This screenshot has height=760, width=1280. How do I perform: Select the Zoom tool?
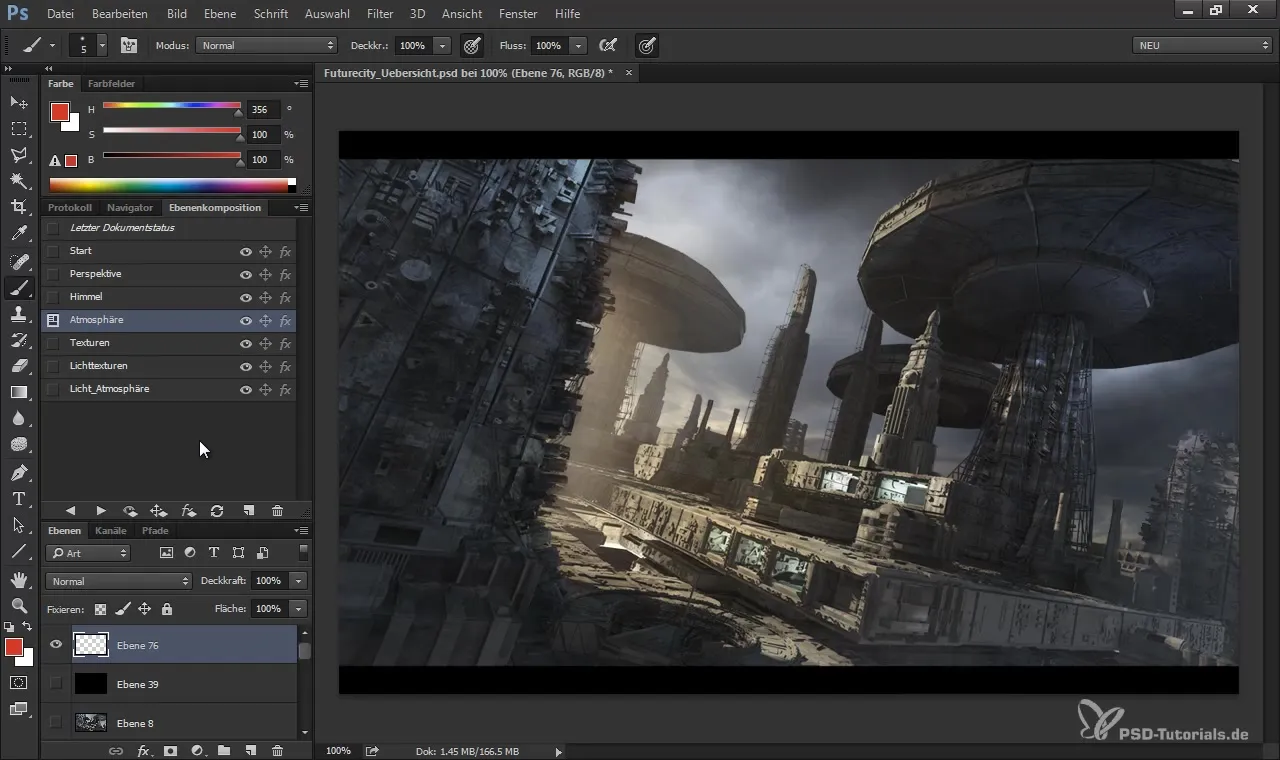[x=19, y=605]
